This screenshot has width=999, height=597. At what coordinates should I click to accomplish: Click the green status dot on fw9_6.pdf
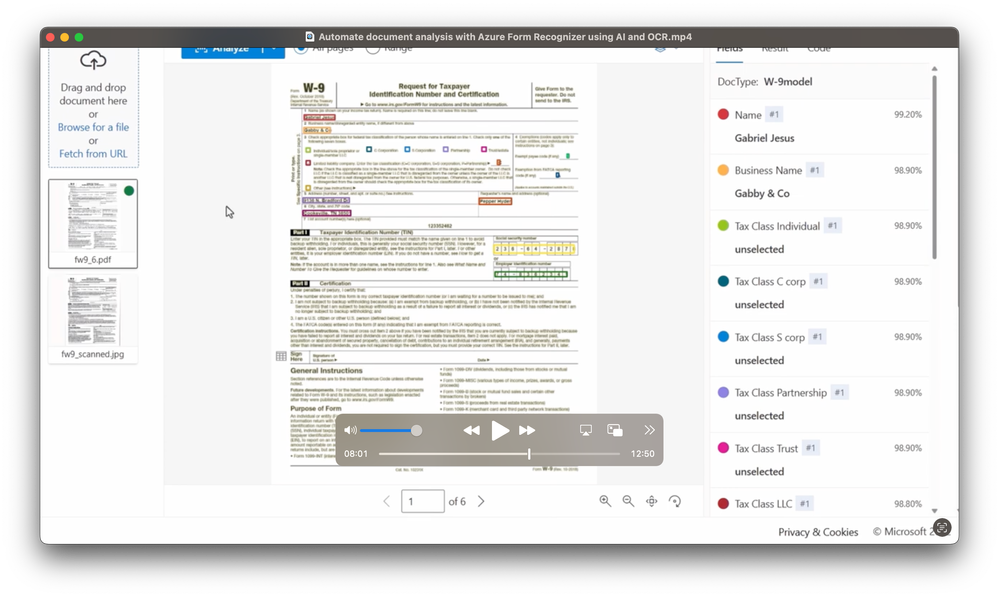tap(129, 191)
